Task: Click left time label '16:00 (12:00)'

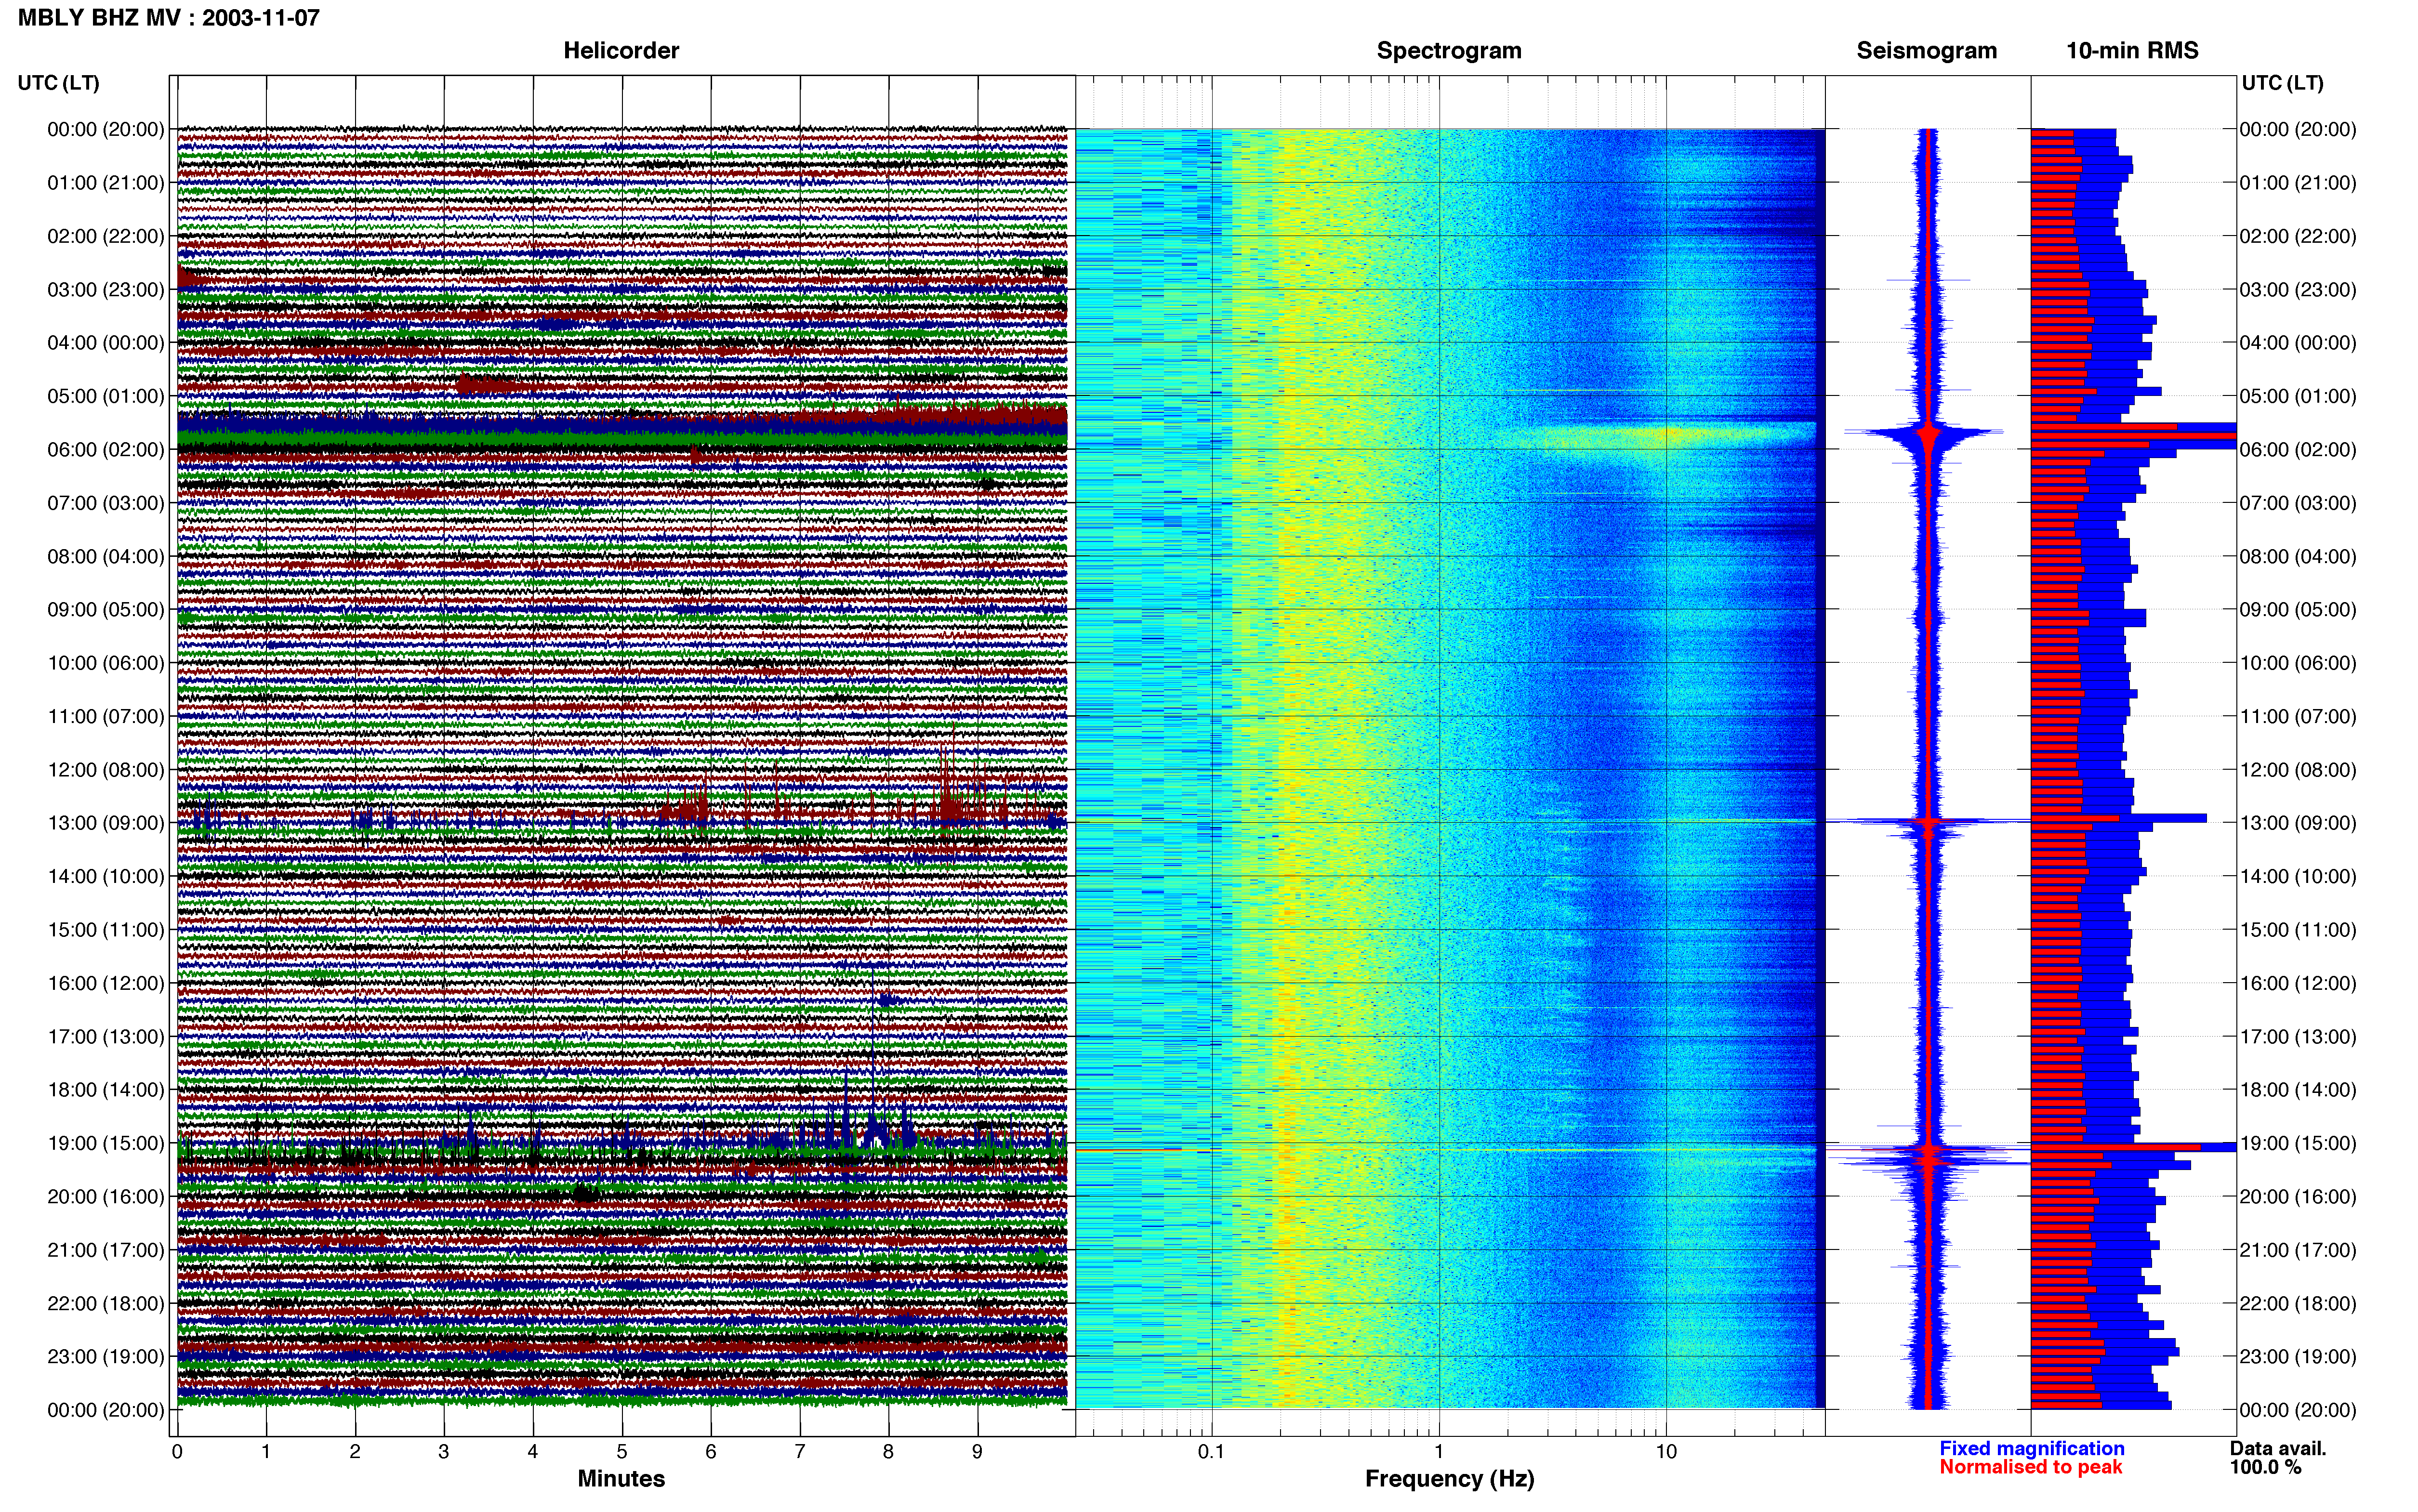Action: 106,983
